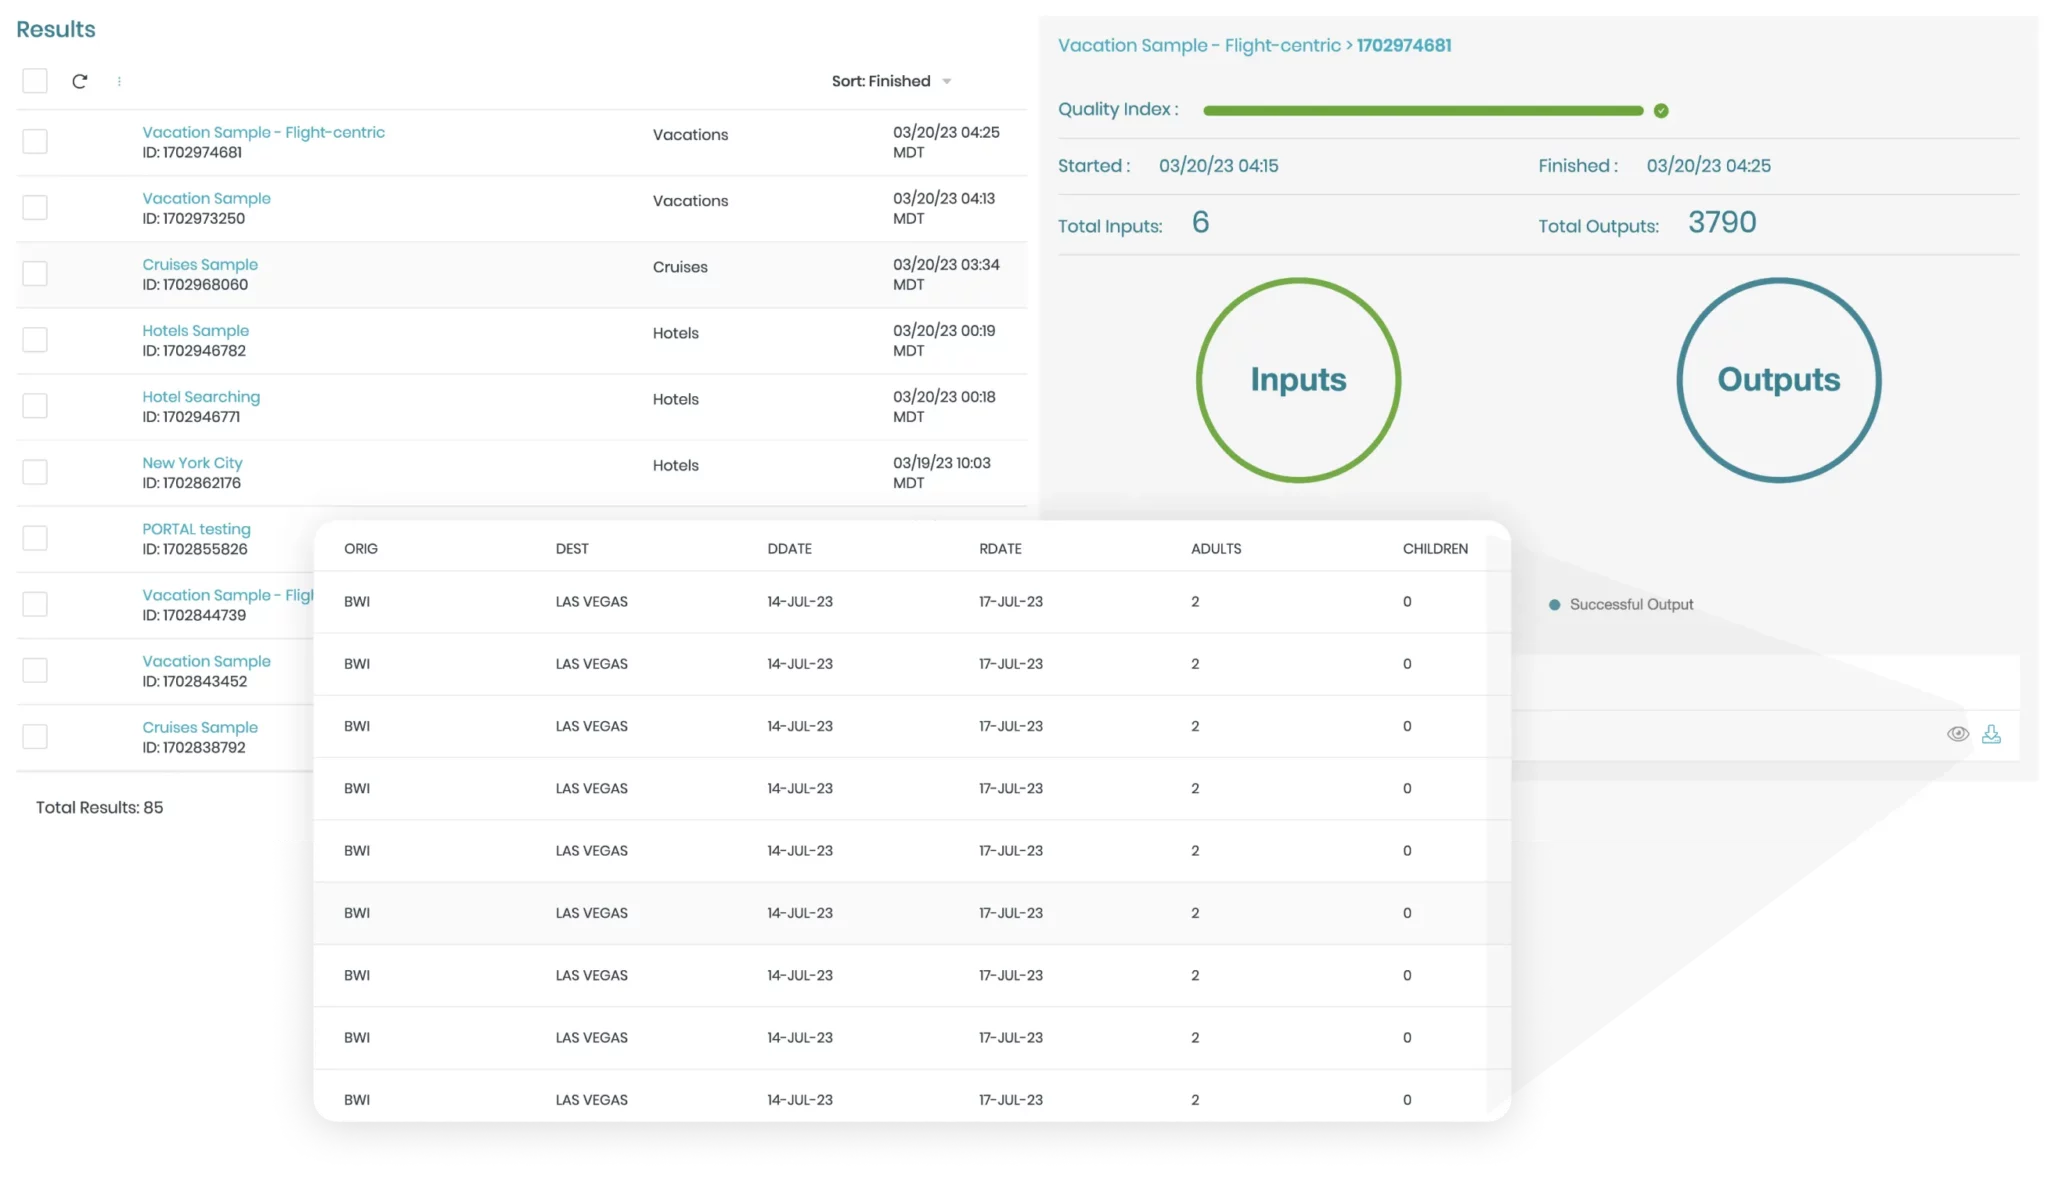Click the Total Outputs value 3790
Image resolution: width=2048 pixels, height=1198 pixels.
pyautogui.click(x=1722, y=222)
